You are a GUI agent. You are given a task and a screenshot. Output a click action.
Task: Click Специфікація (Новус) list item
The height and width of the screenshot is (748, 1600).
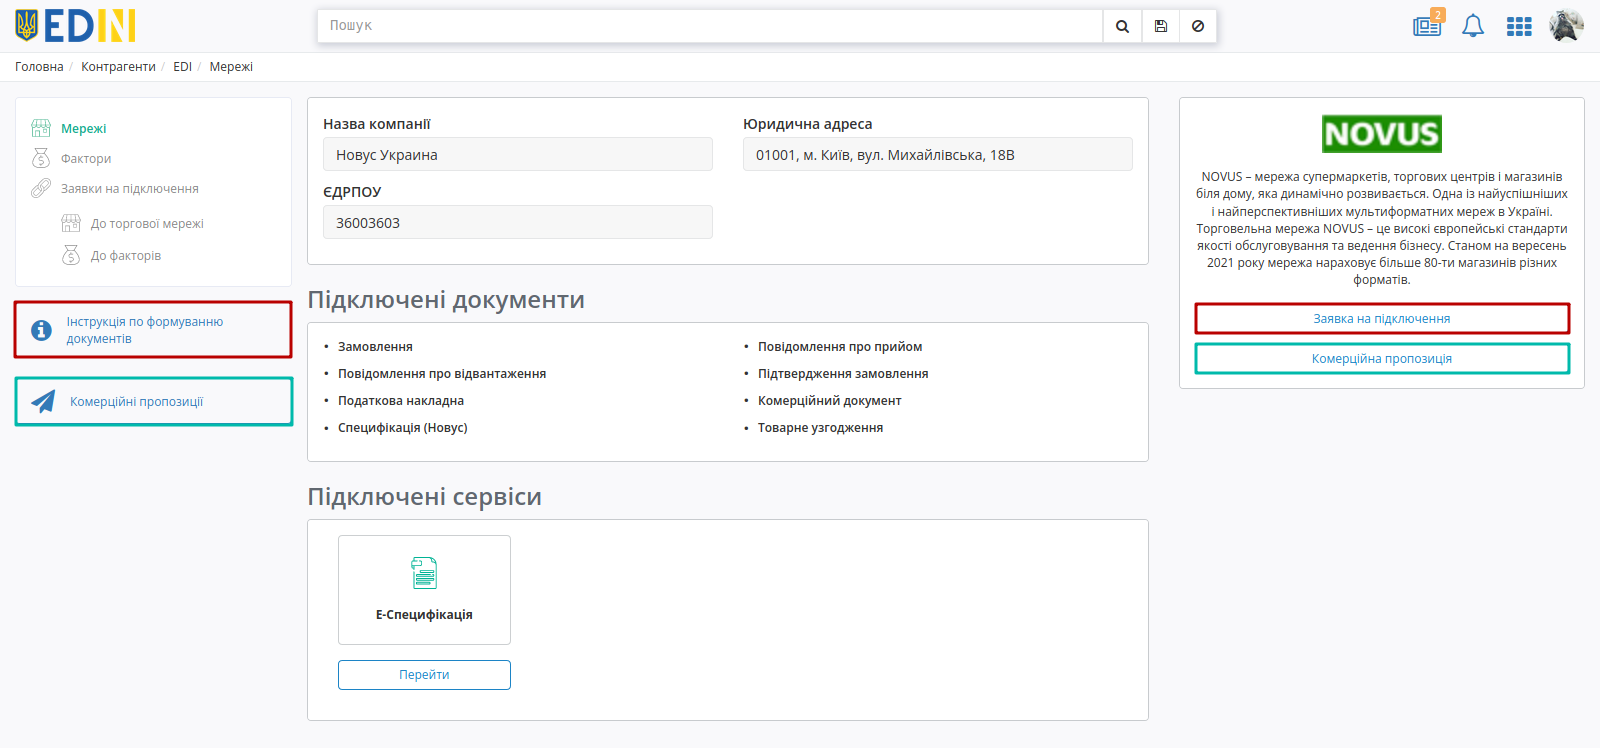pyautogui.click(x=403, y=428)
